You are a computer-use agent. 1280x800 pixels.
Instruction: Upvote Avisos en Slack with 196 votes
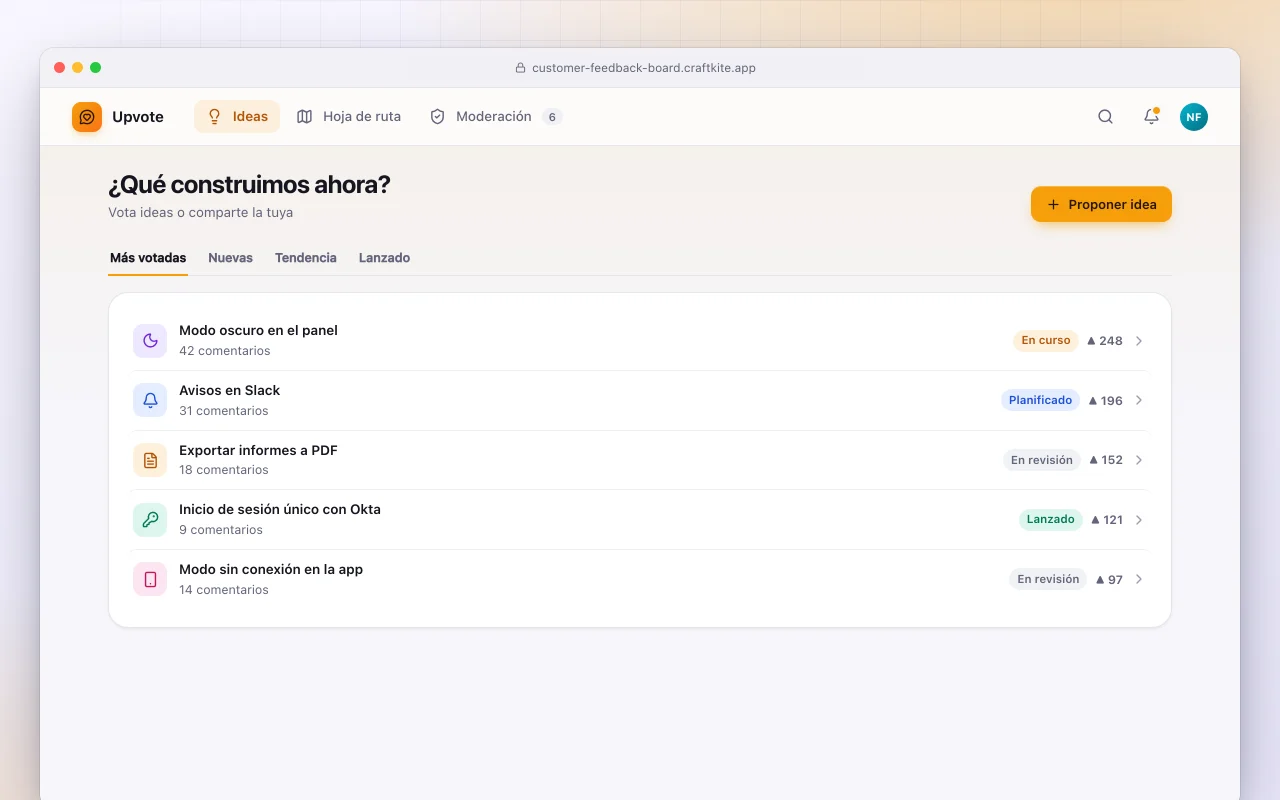pyautogui.click(x=1106, y=400)
